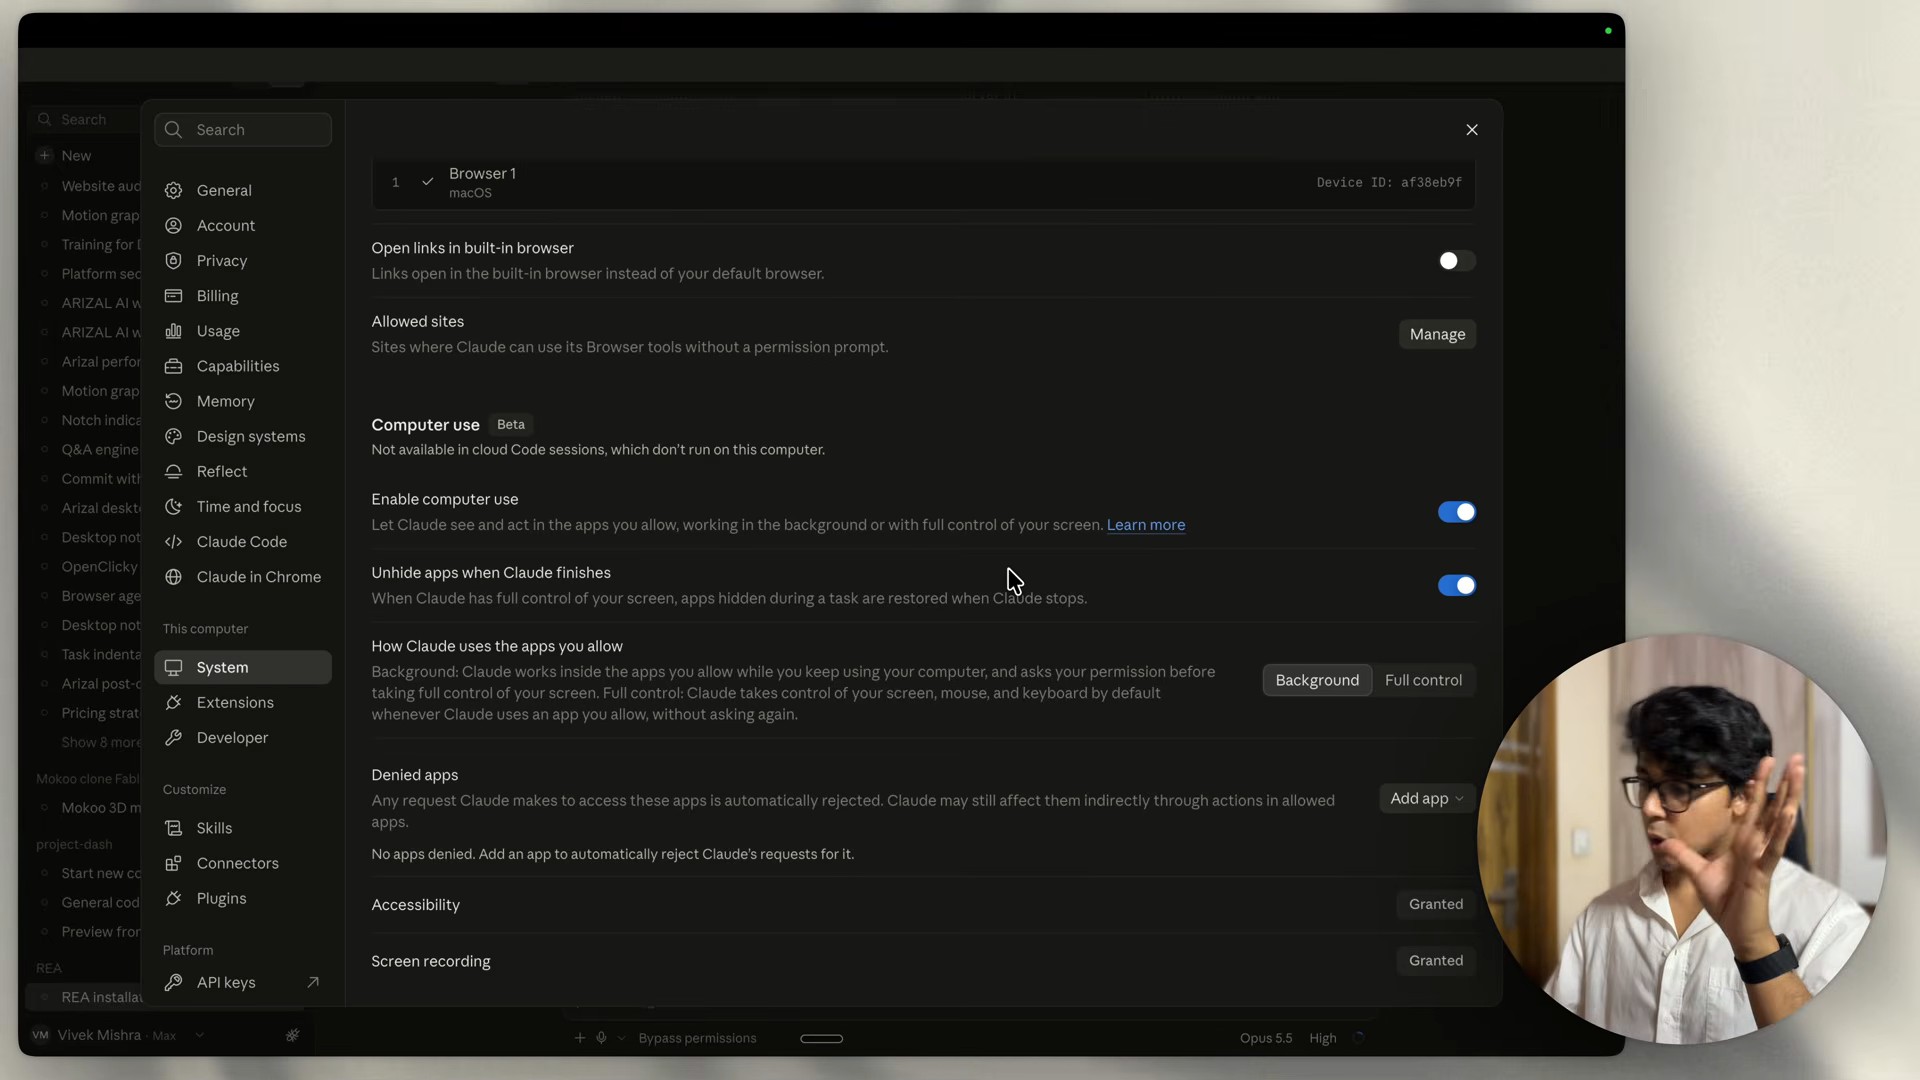Toggle Open links in built-in browser

point(1456,261)
